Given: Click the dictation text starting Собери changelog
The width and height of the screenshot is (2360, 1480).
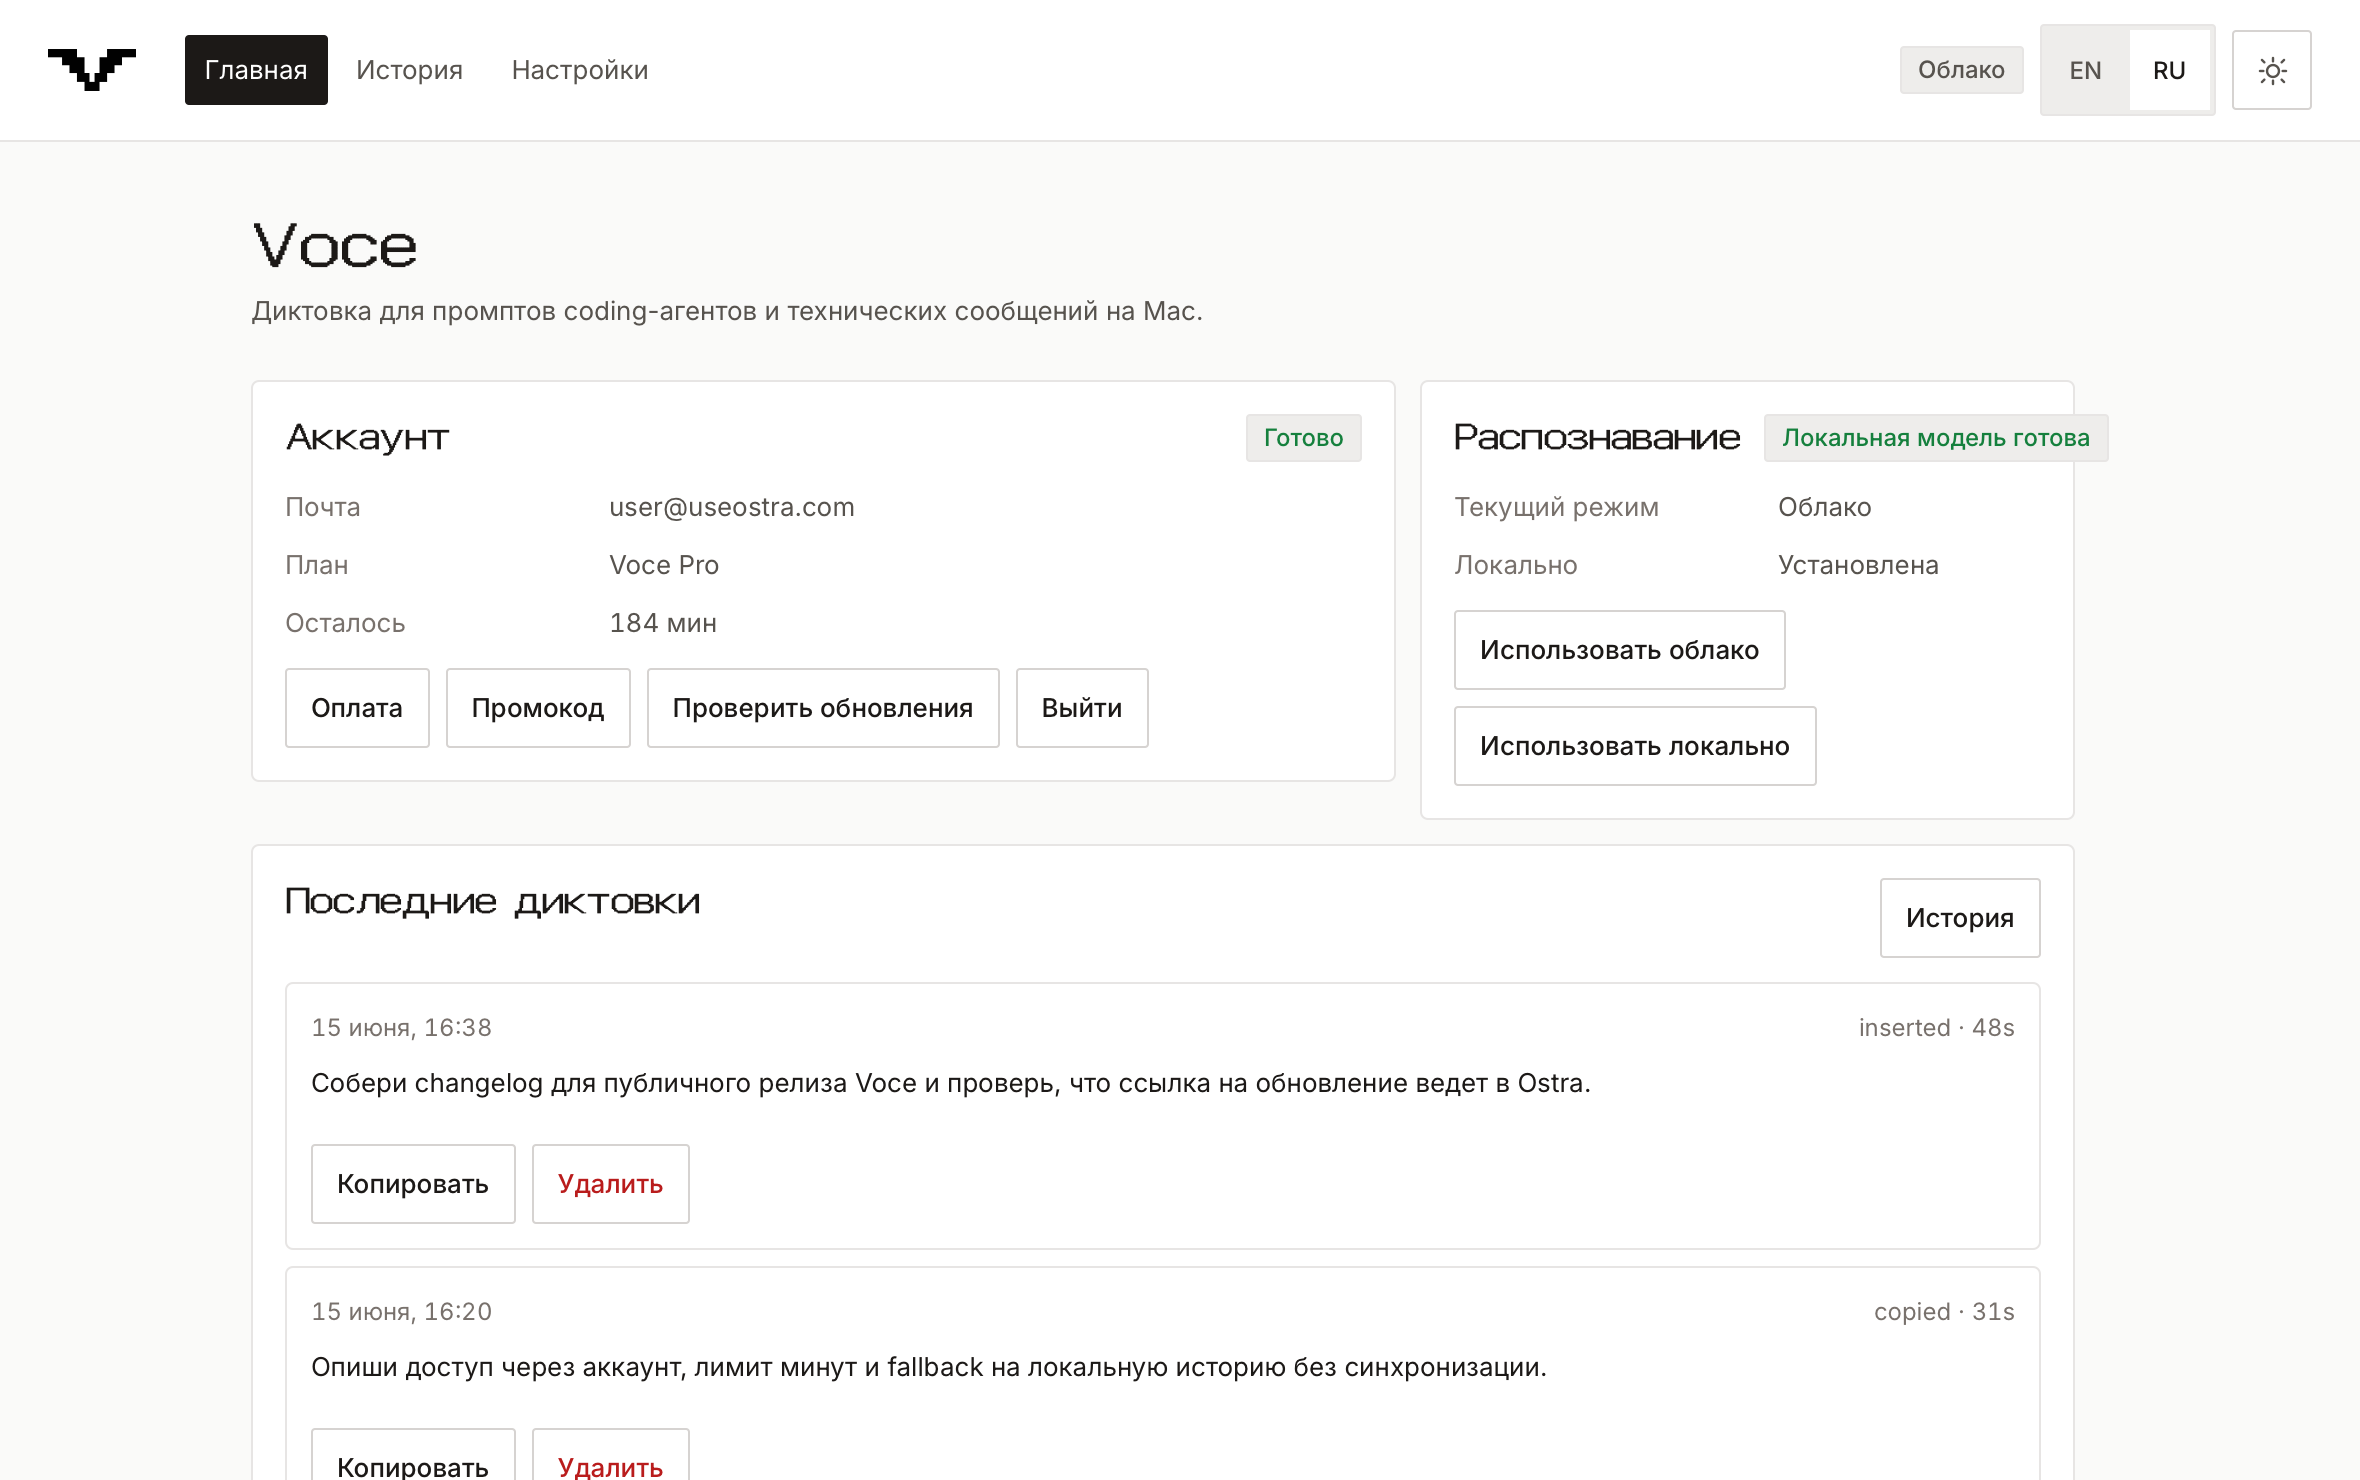Looking at the screenshot, I should pyautogui.click(x=951, y=1083).
